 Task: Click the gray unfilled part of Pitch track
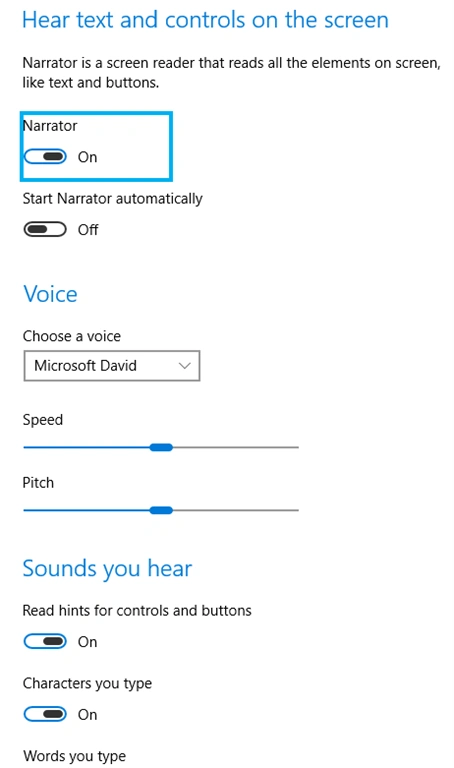[236, 510]
